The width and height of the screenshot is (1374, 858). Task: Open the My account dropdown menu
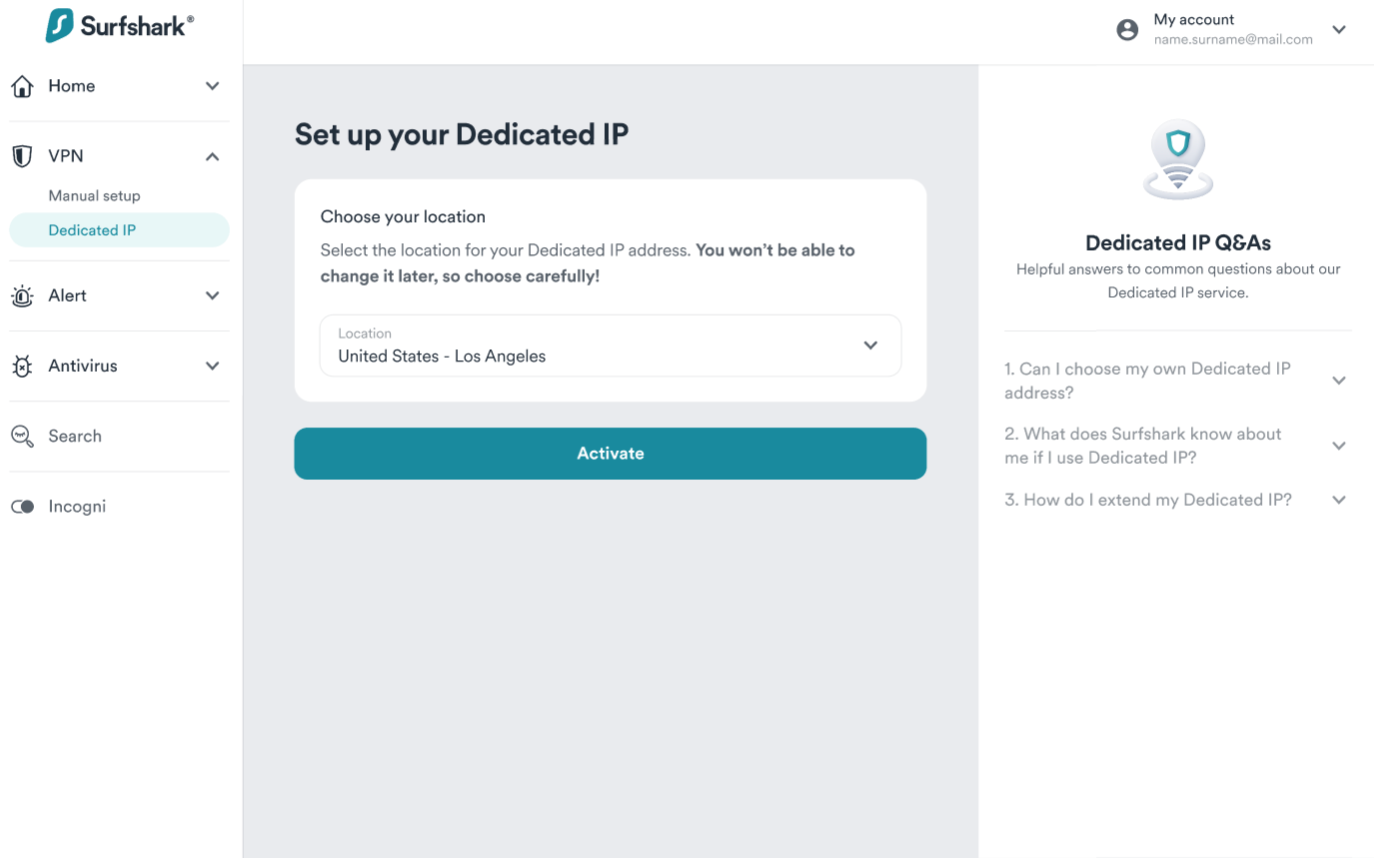[x=1339, y=30]
